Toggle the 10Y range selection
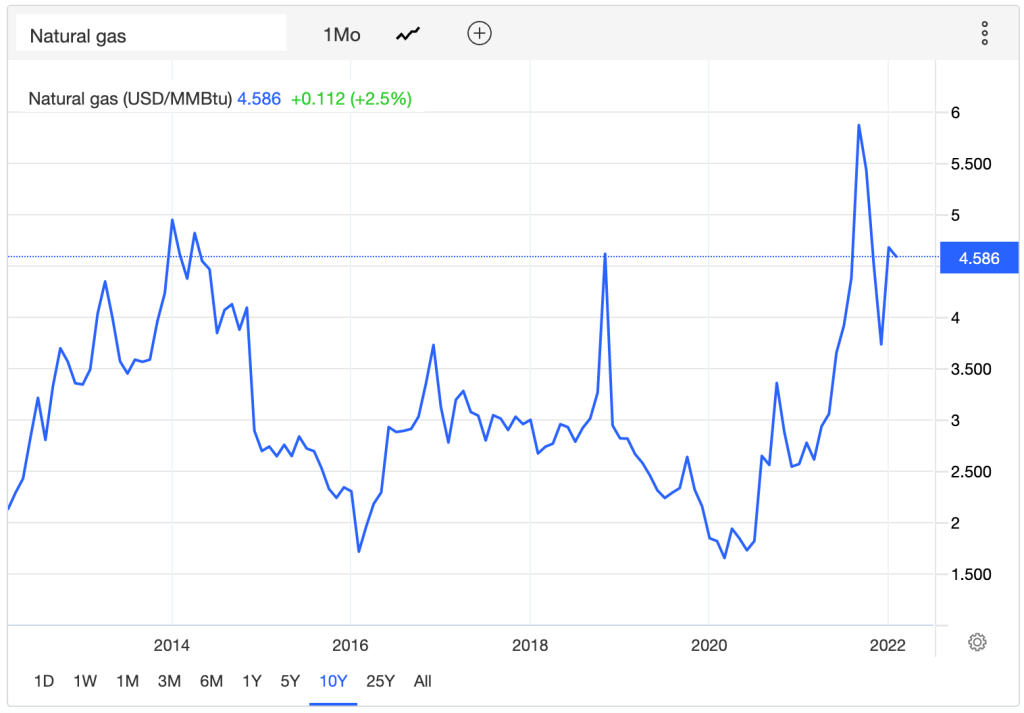1024x713 pixels. tap(332, 681)
